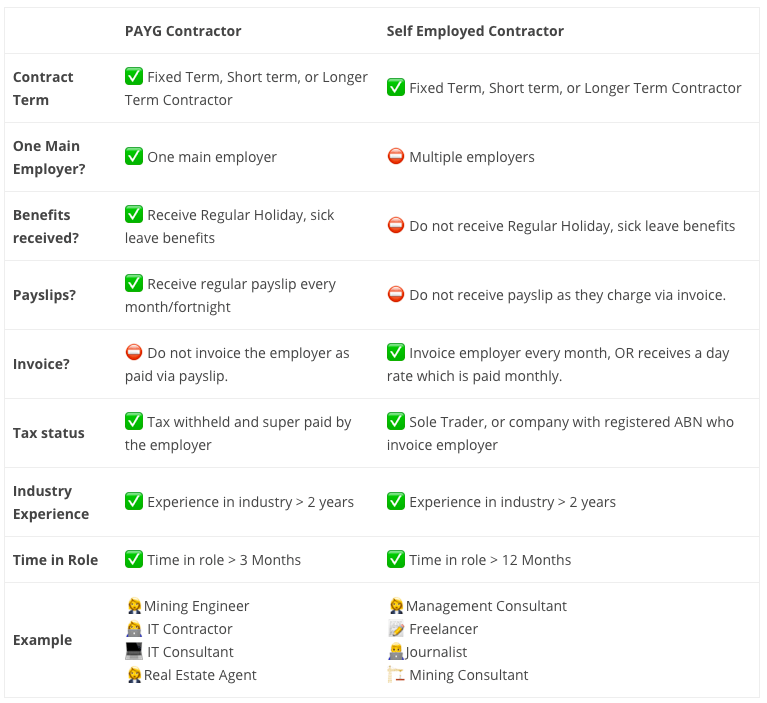The height and width of the screenshot is (703, 767).
Task: Click the PAYG Contractor column header
Action: coord(183,31)
